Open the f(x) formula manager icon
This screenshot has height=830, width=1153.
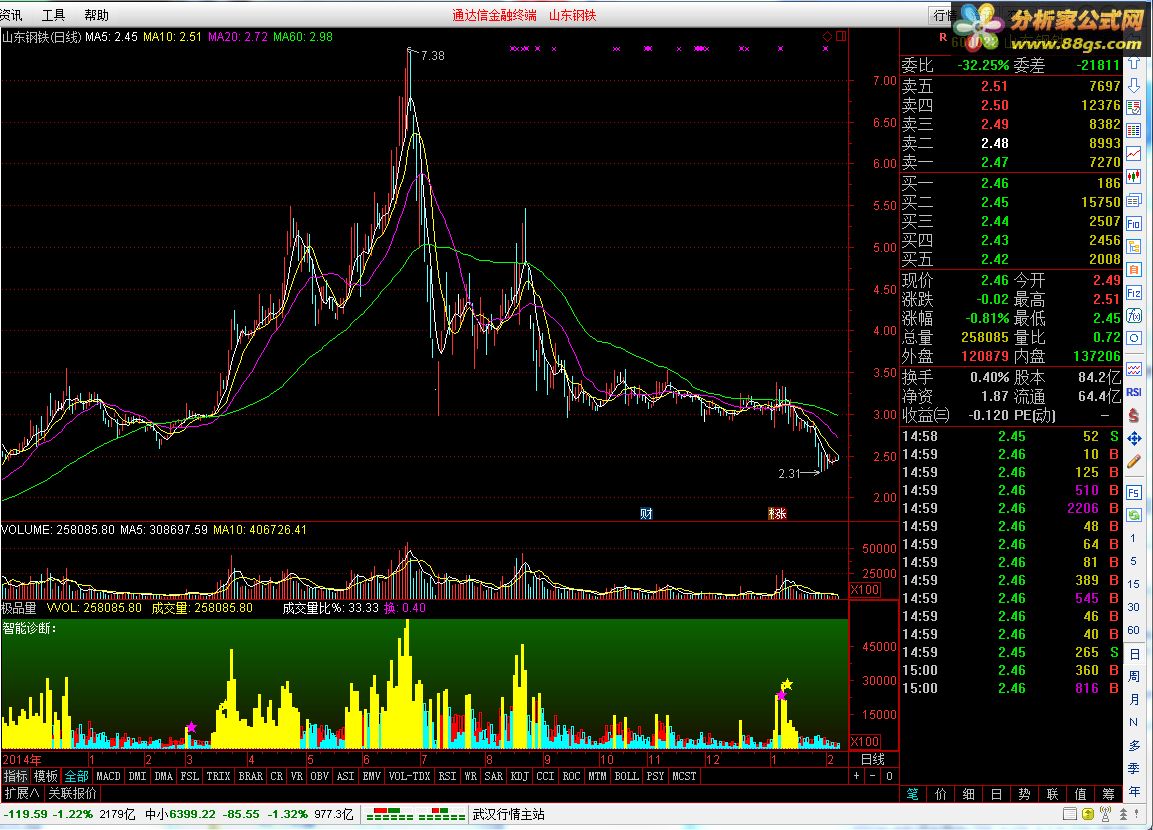1134,316
